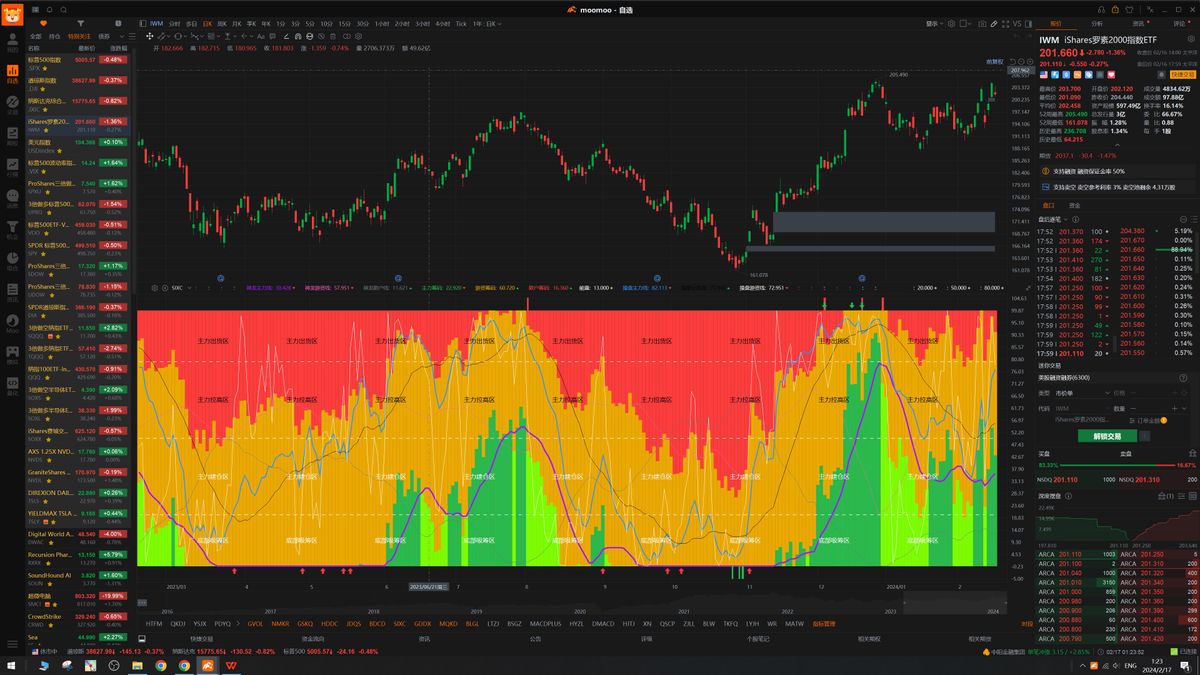Select the 15分 timeframe button
The image size is (1200, 675).
pos(344,22)
